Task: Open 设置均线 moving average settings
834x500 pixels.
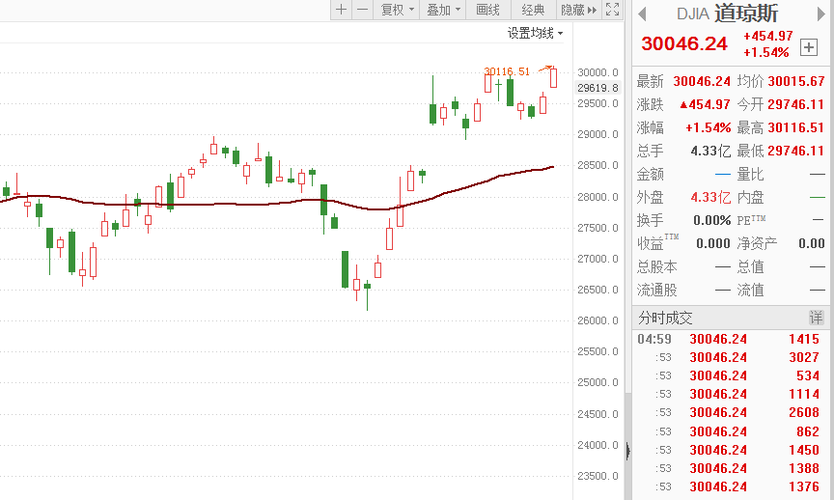Action: point(535,33)
